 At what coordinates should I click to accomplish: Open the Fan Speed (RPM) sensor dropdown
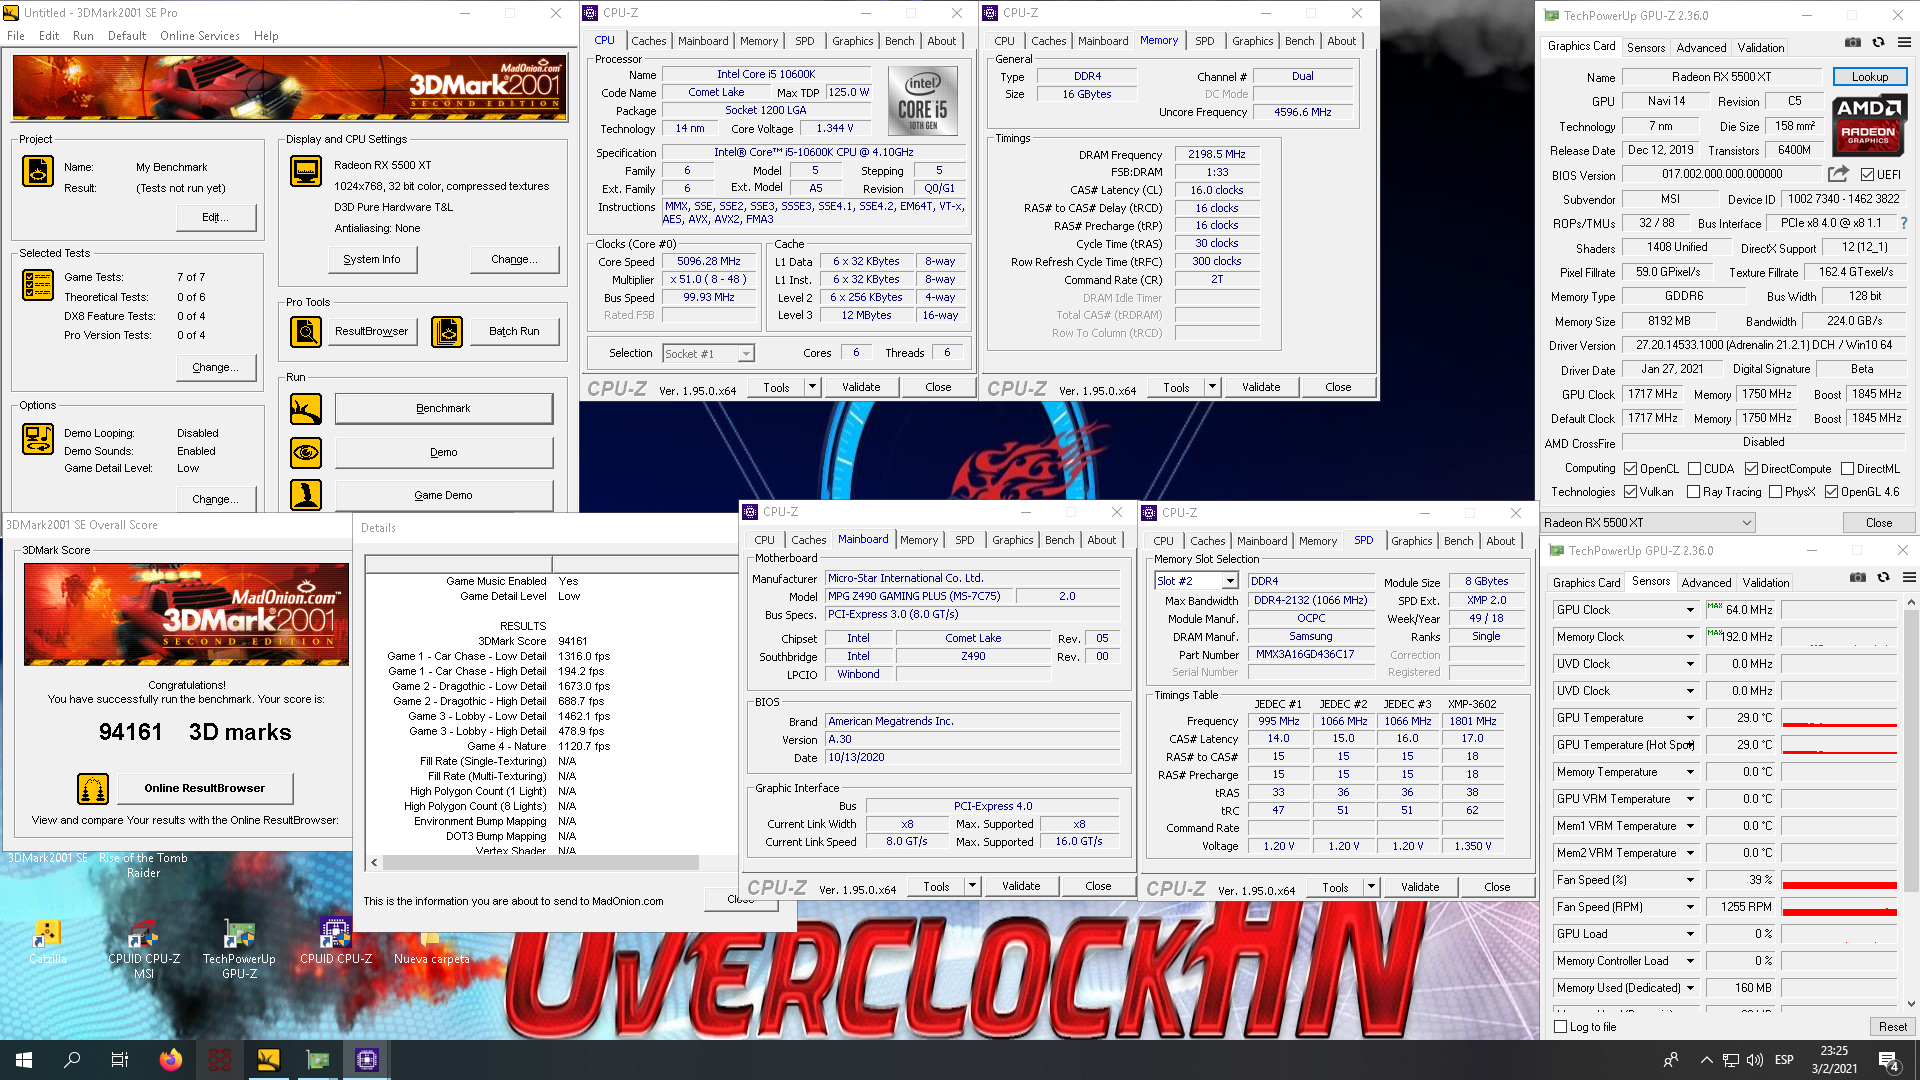[1690, 907]
